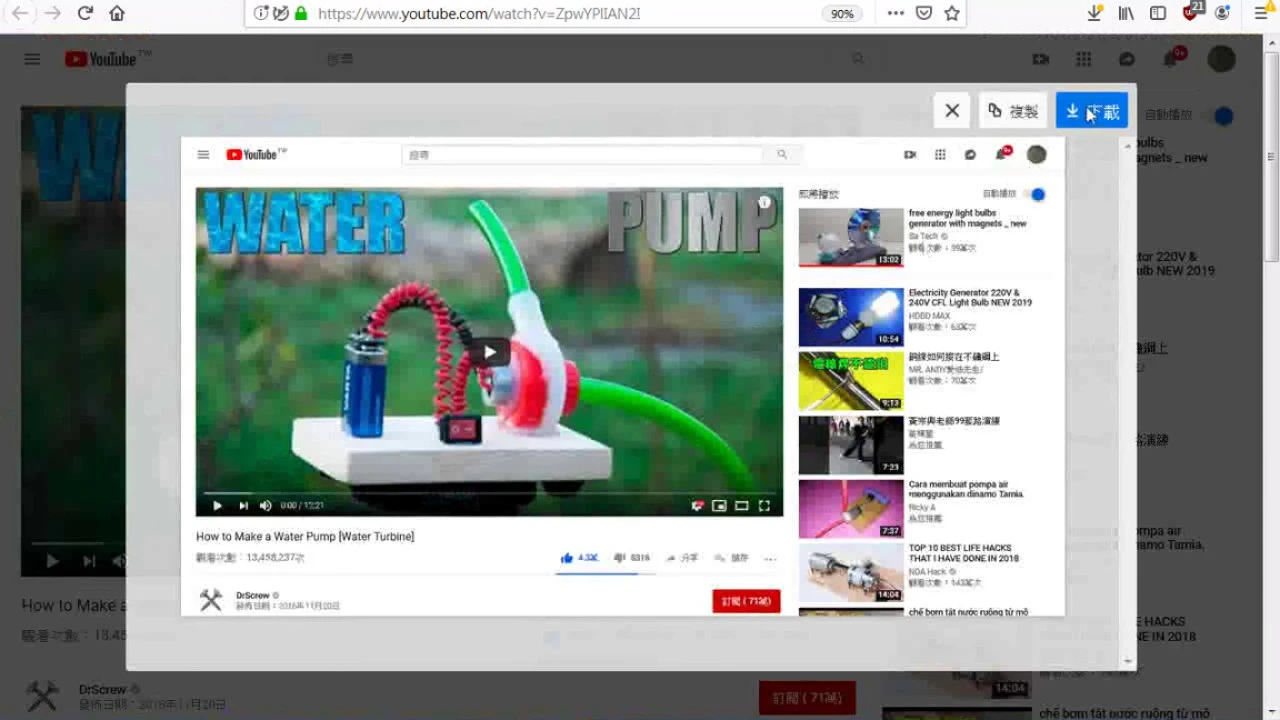Screen dimensions: 1280x720
Task: Open the three-dot more actions under the video
Action: [x=770, y=558]
